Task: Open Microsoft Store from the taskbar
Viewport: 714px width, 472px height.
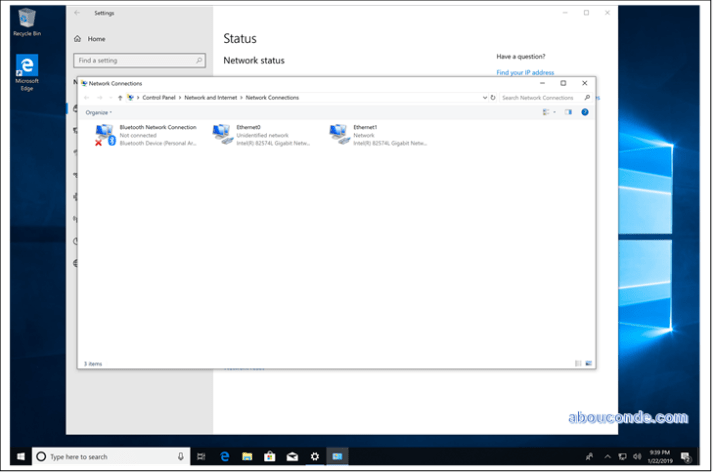Action: [269, 456]
